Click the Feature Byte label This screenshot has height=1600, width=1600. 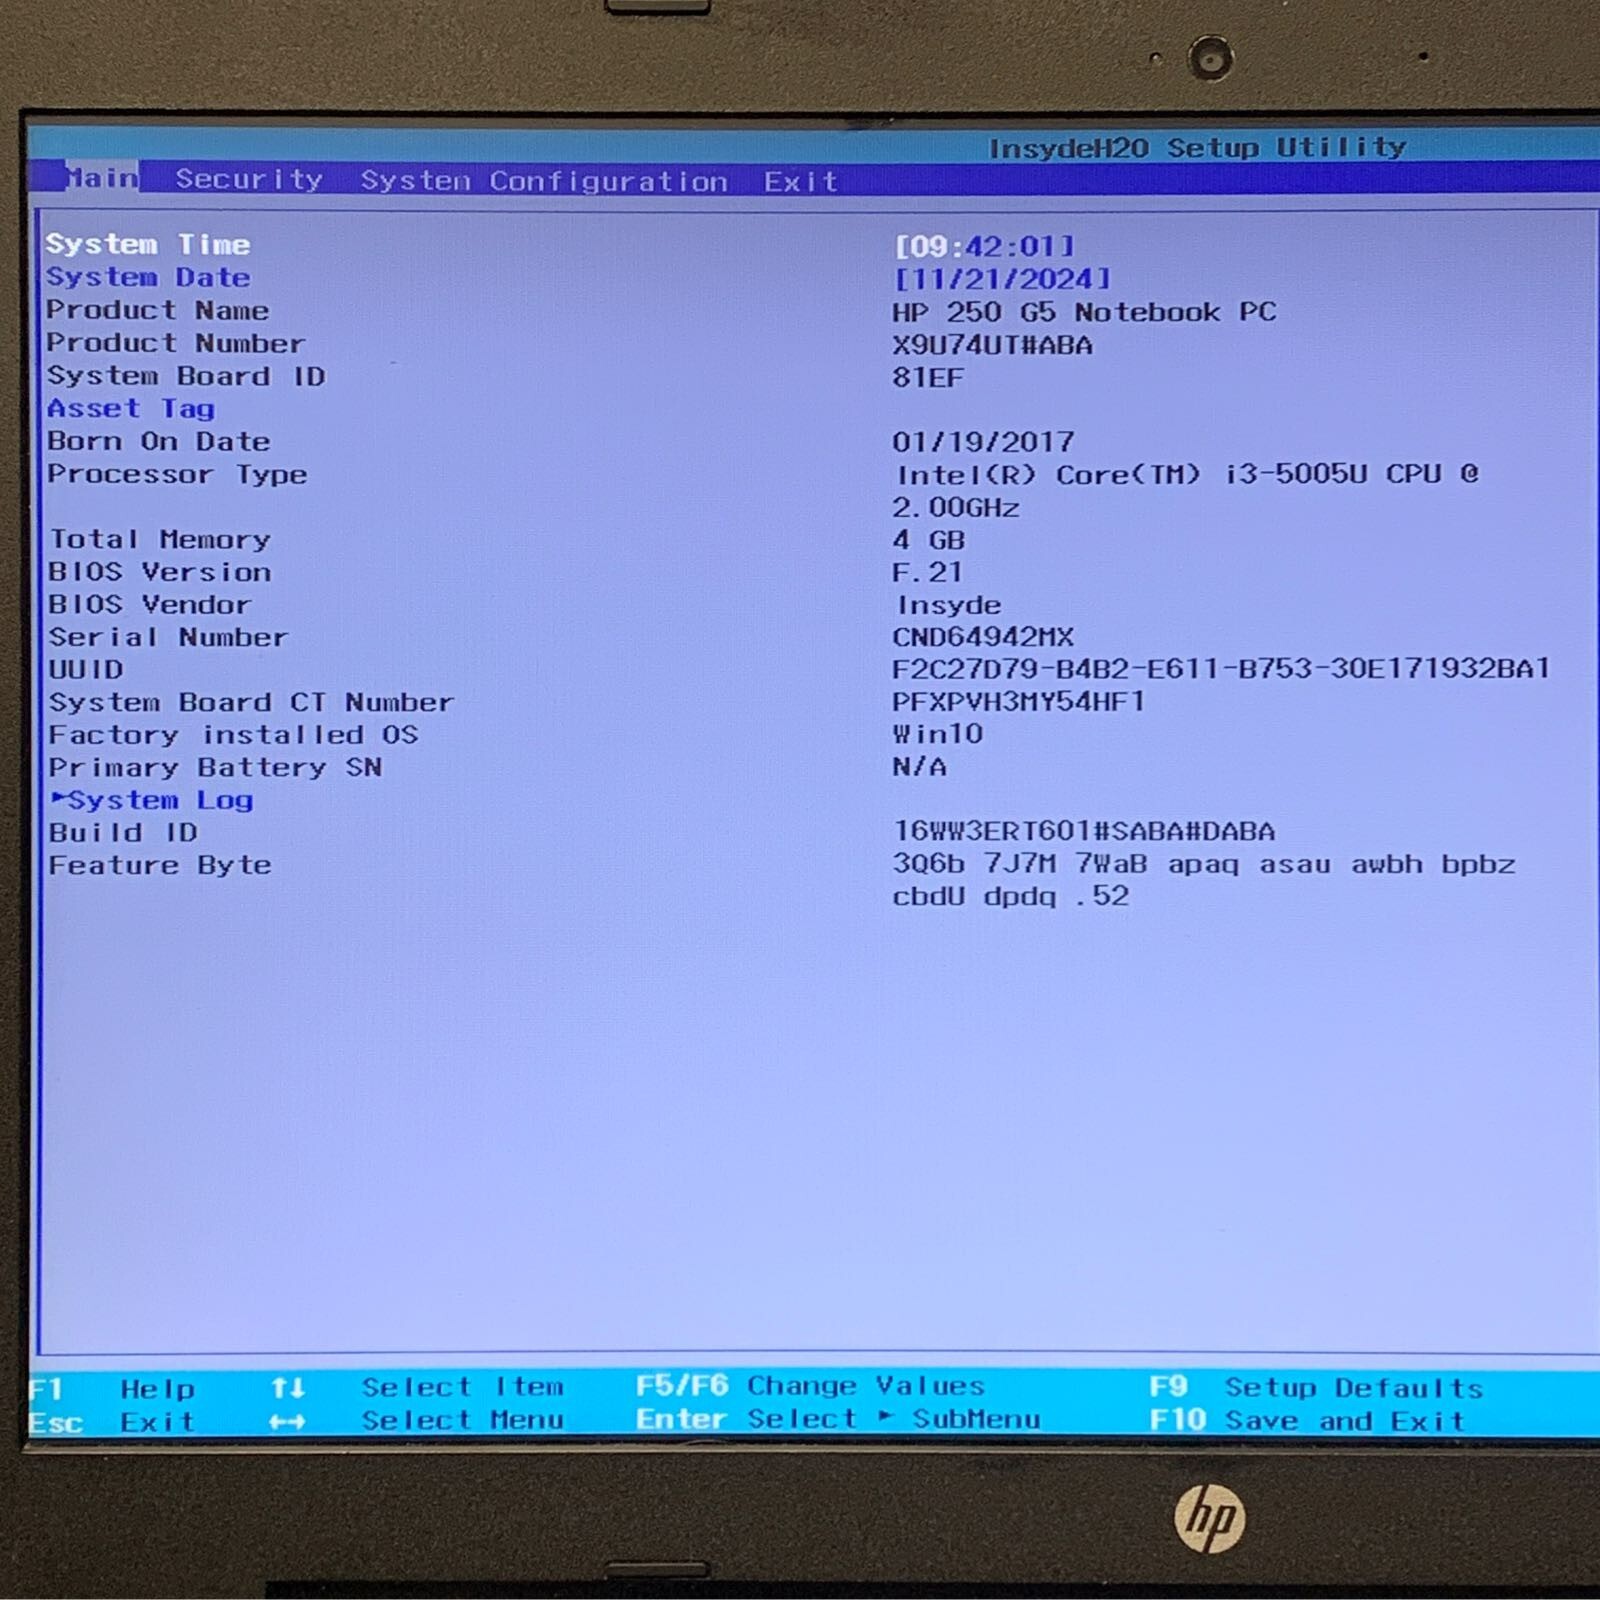[x=160, y=865]
